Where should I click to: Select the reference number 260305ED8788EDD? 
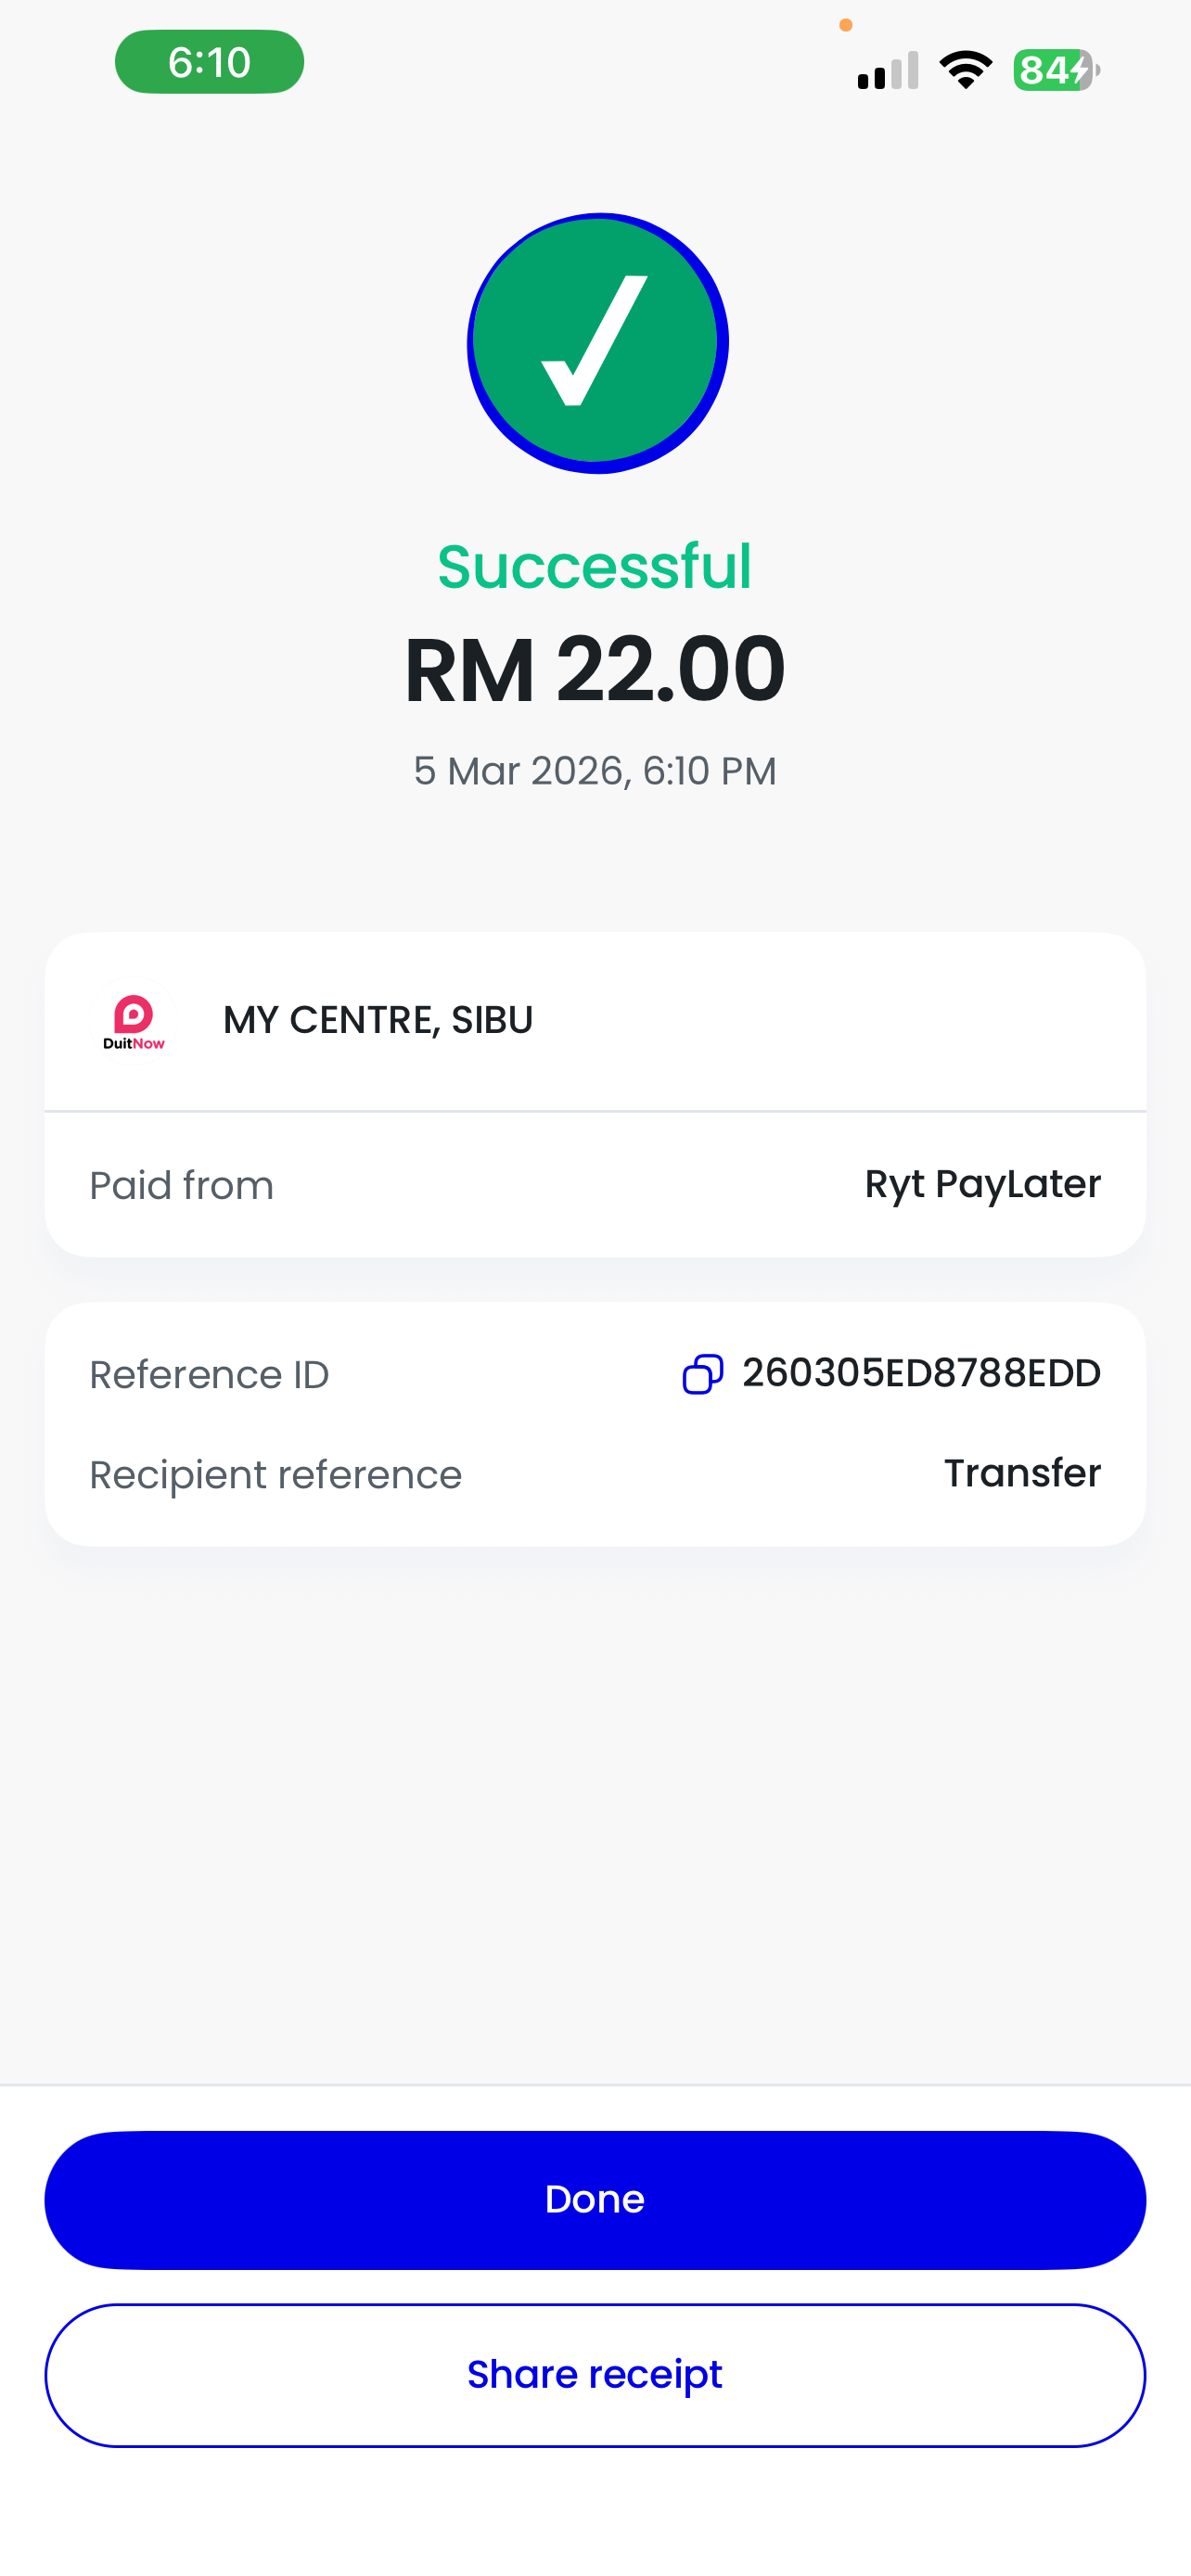[921, 1373]
